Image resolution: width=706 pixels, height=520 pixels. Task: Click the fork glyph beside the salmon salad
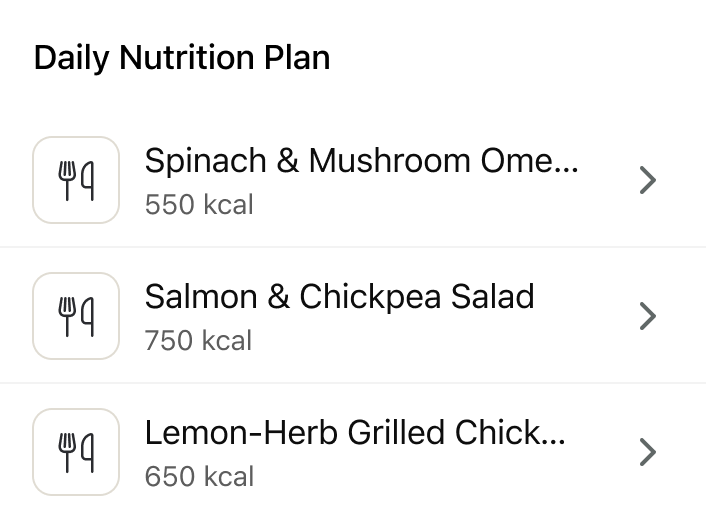coord(68,316)
